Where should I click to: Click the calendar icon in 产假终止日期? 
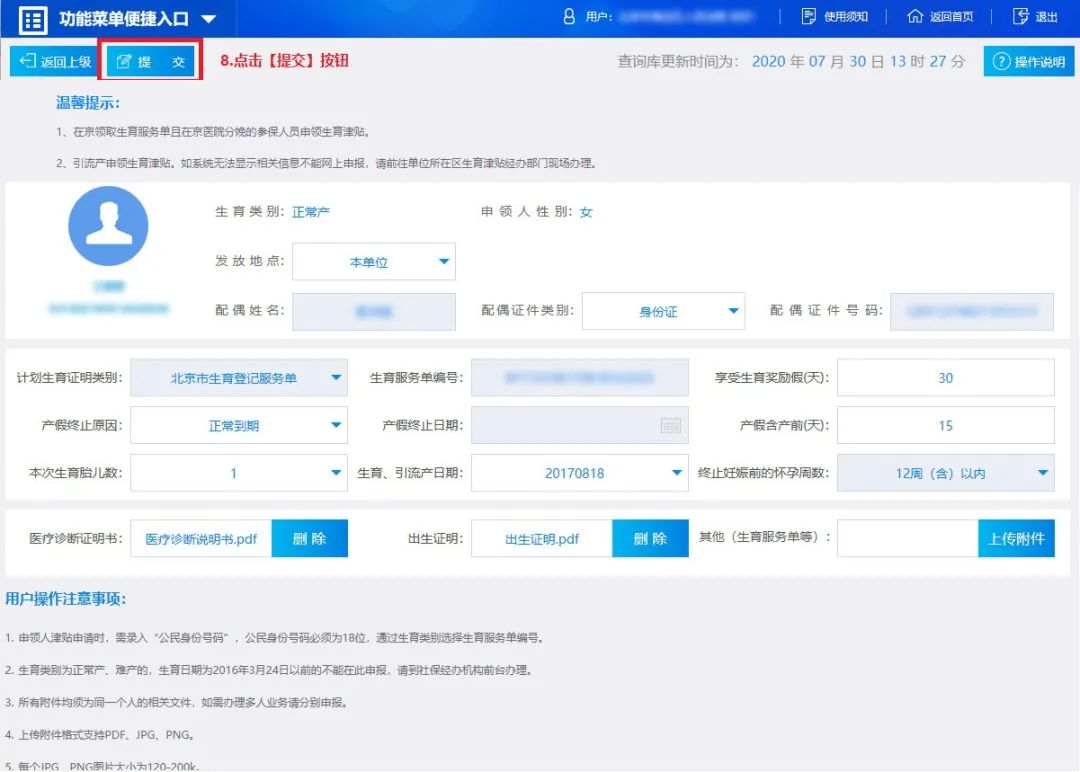[x=671, y=425]
